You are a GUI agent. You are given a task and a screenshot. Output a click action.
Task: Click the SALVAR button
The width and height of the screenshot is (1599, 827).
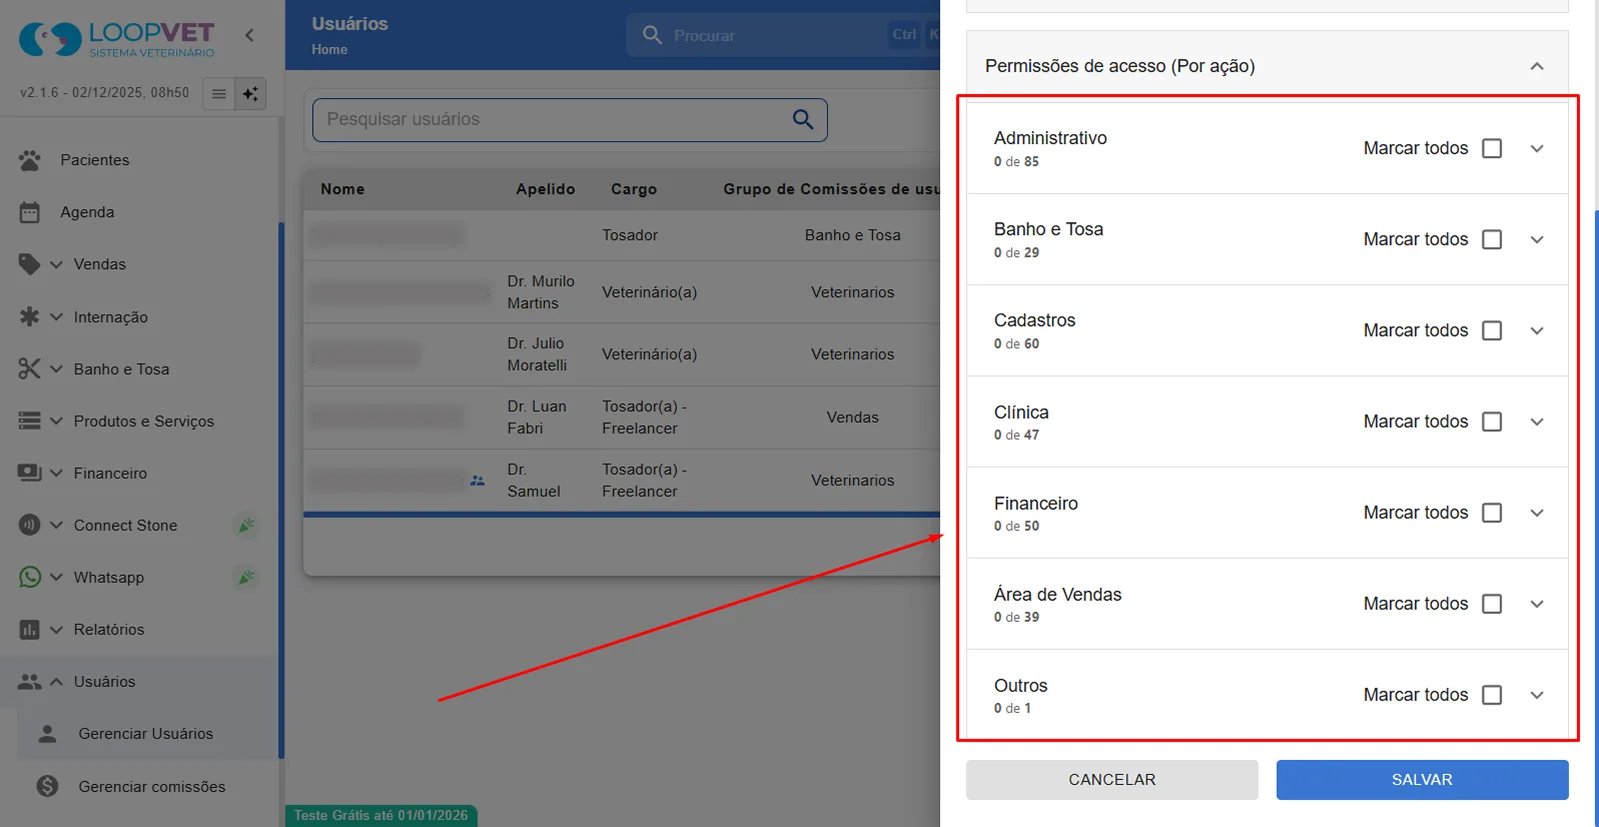(x=1422, y=780)
